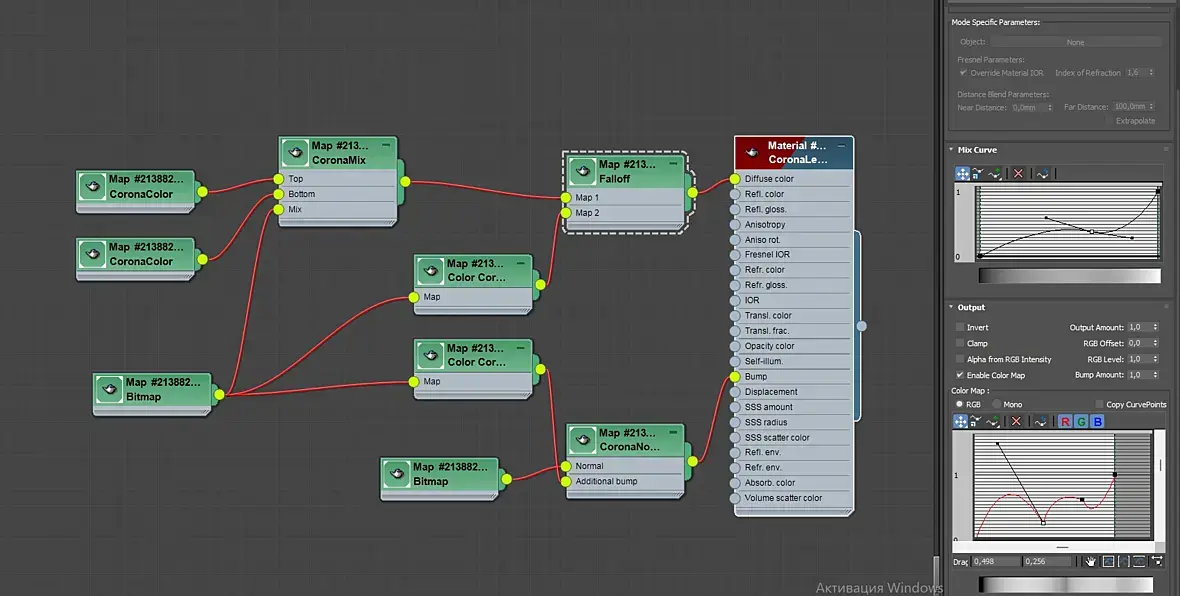
Task: Click Zoom Extents icon below Color Map
Action: (1109, 561)
